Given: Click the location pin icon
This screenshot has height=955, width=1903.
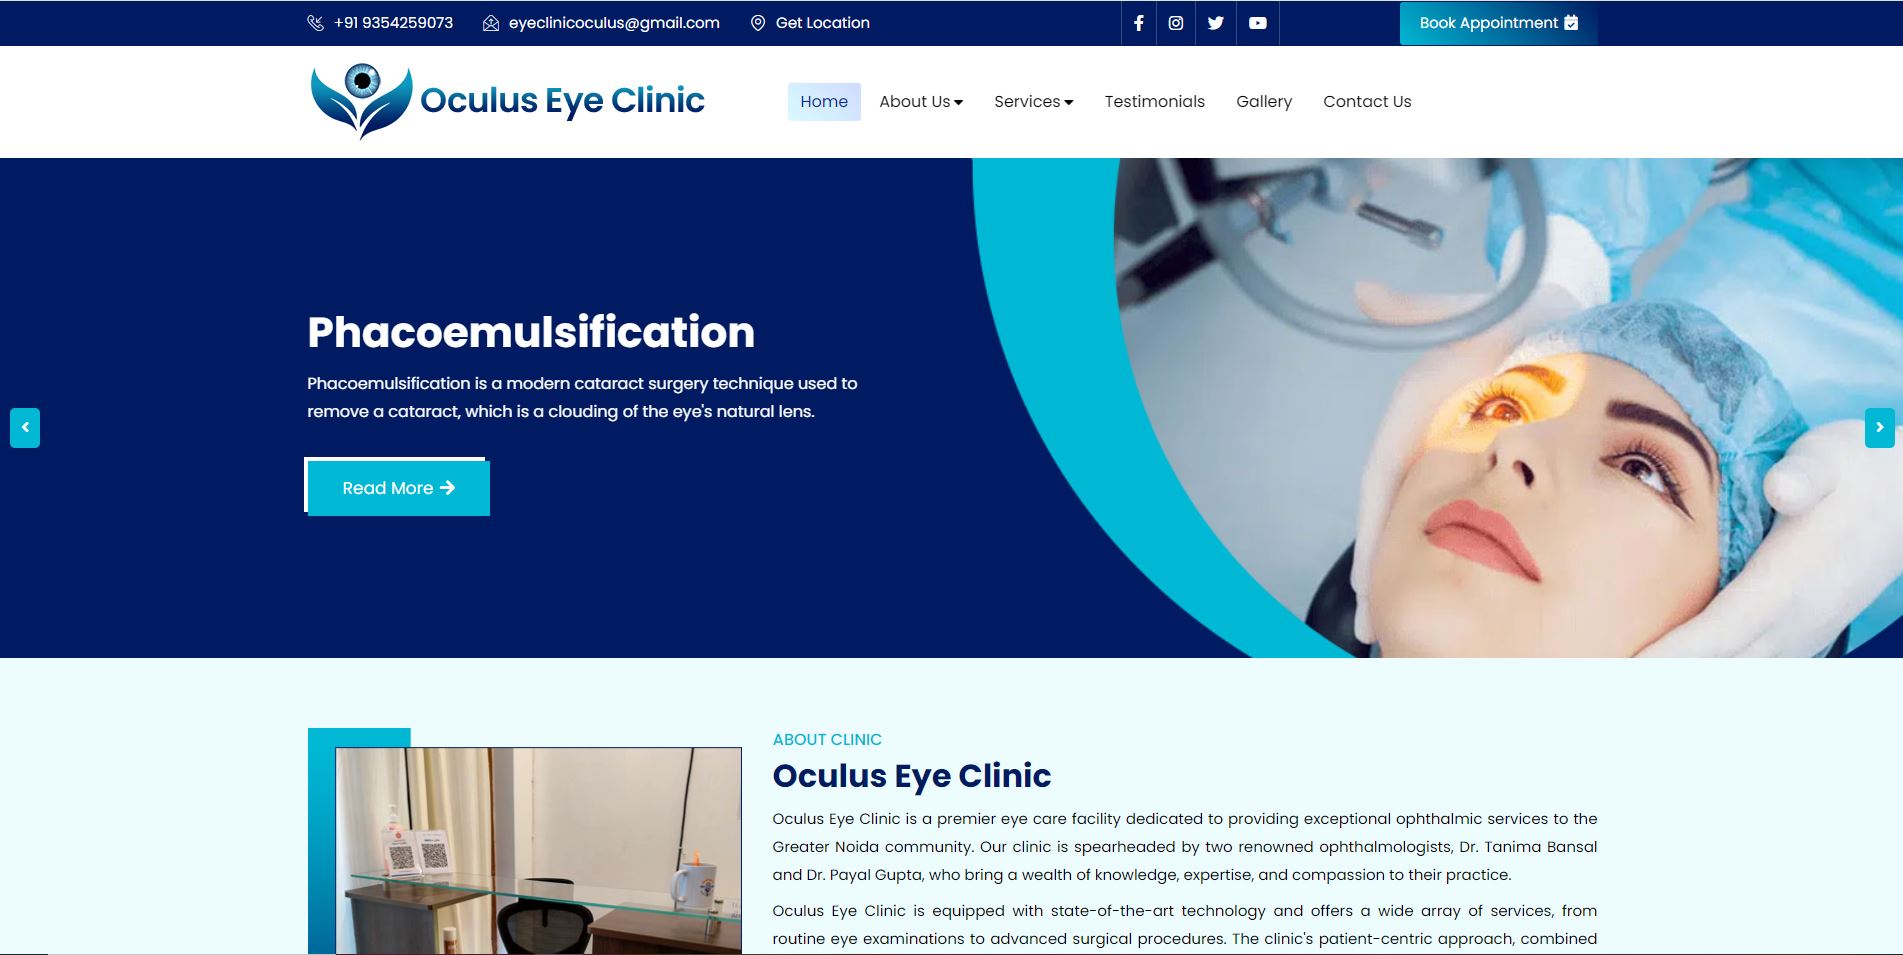Looking at the screenshot, I should click(758, 23).
